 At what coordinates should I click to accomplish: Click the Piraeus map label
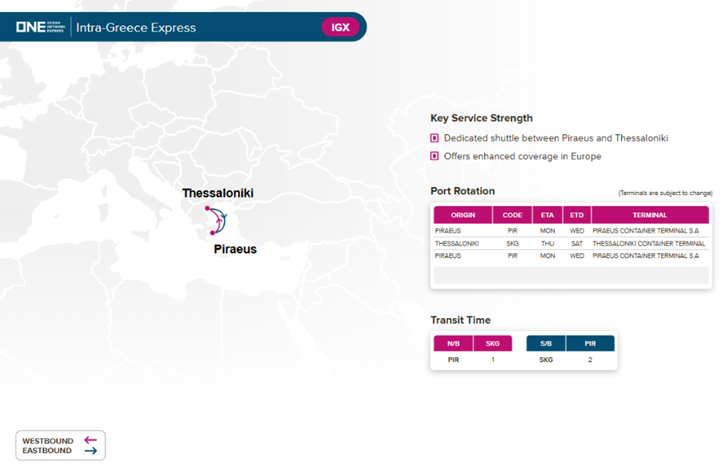235,249
